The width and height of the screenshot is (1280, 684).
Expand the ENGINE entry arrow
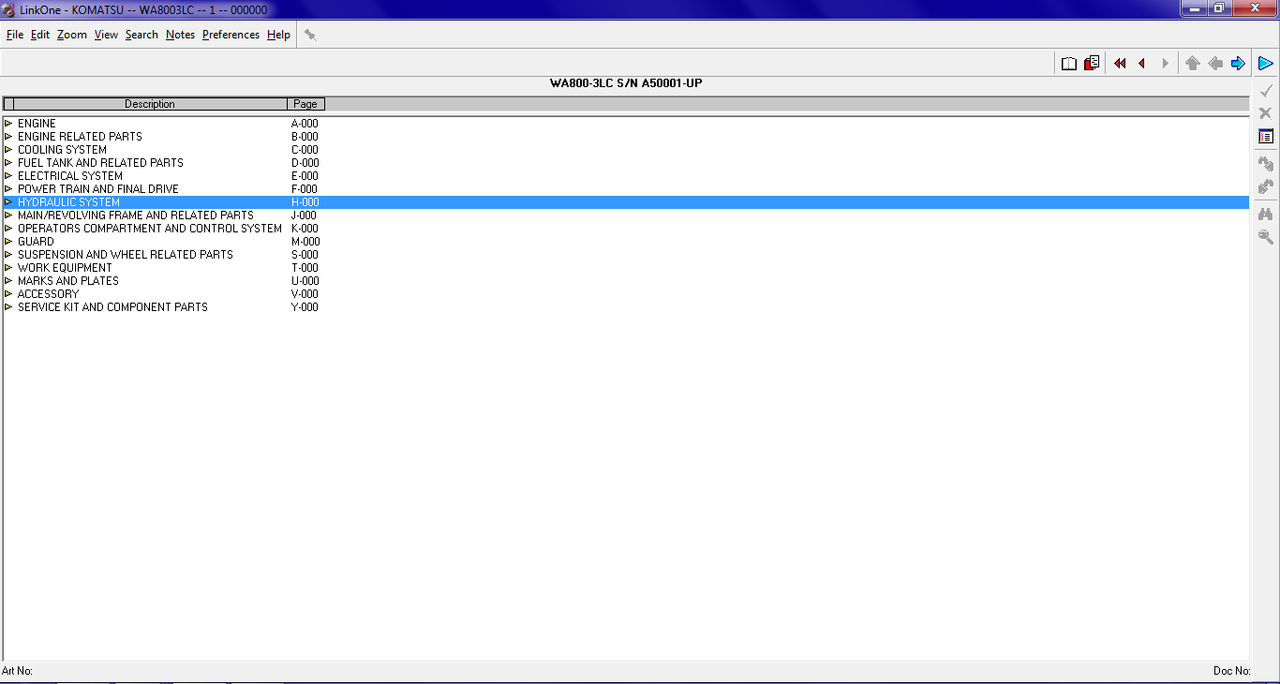tap(8, 124)
